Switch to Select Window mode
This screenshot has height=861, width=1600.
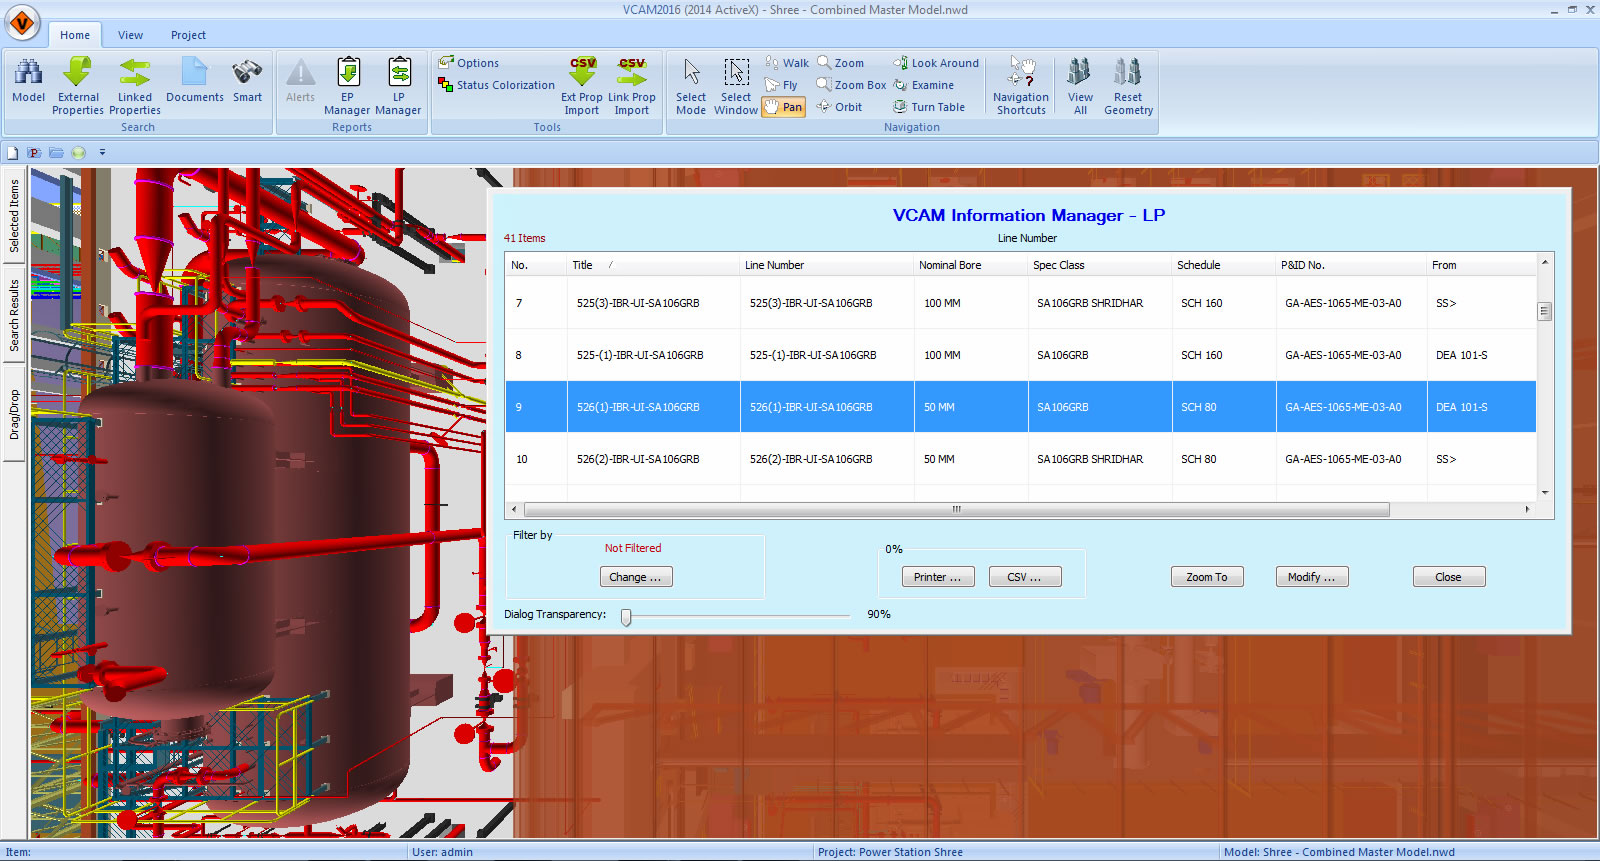coord(736,74)
